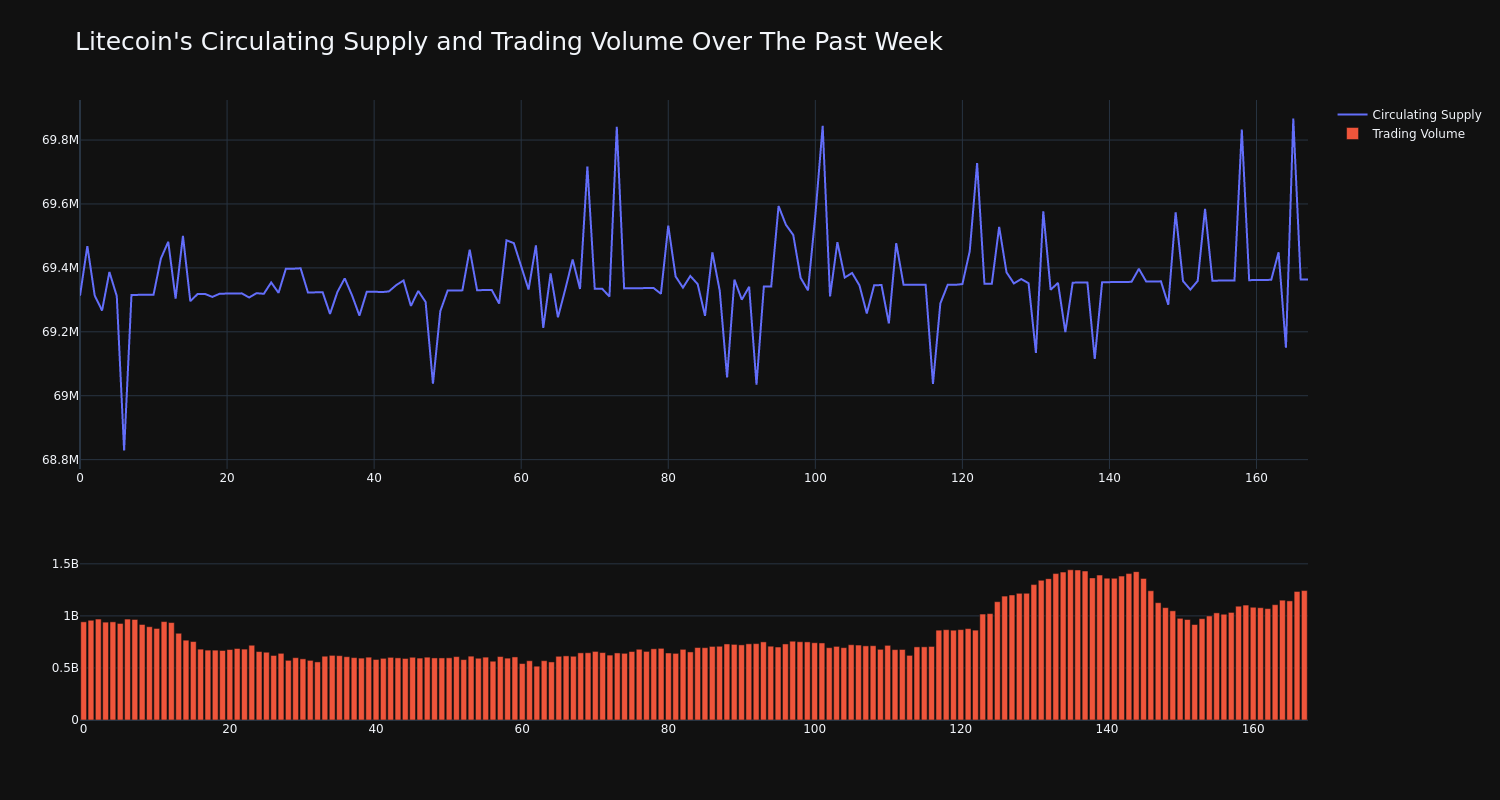Click x-axis label 100 under the volume chart
This screenshot has width=1500, height=800.
(815, 729)
